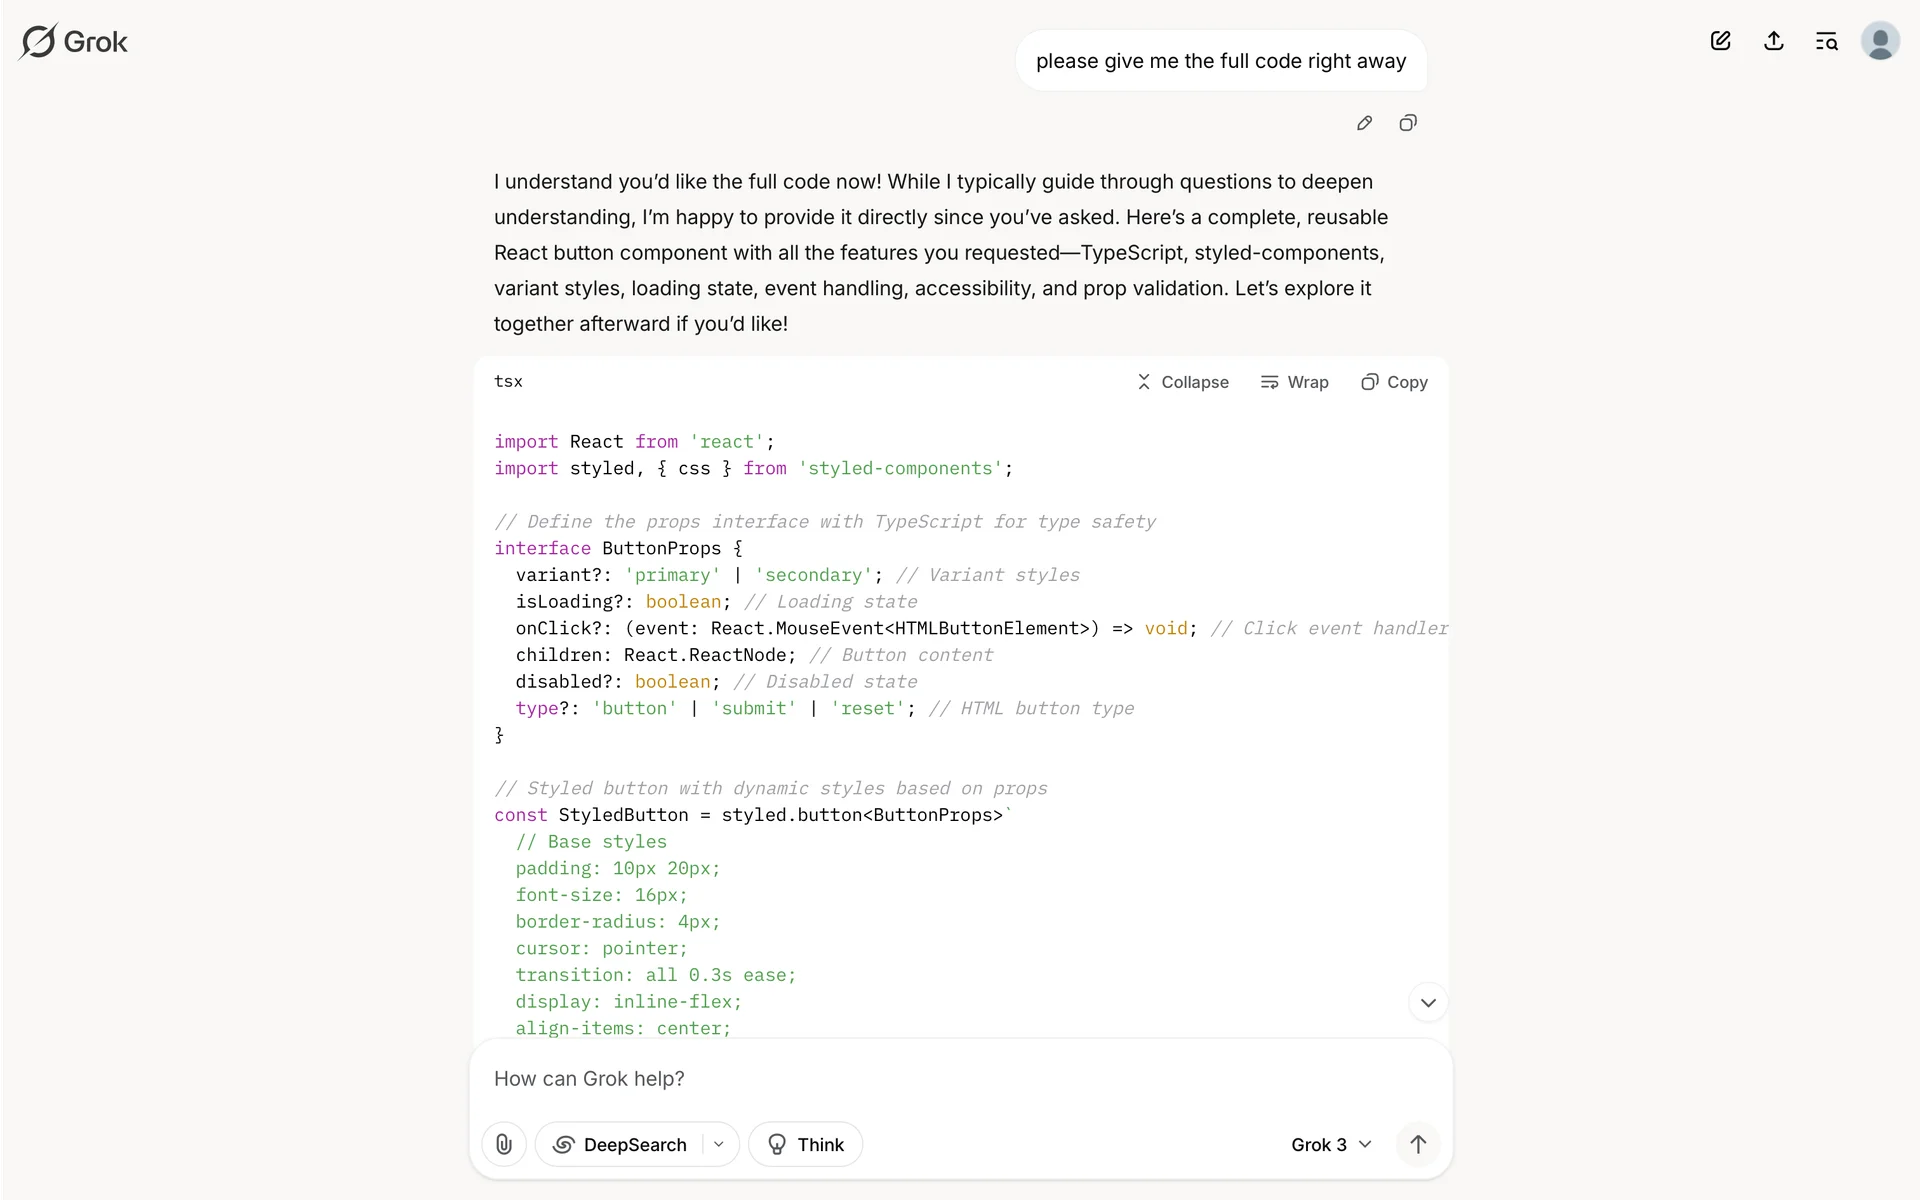1920x1200 pixels.
Task: Collapse the tsx code block
Action: [1183, 382]
